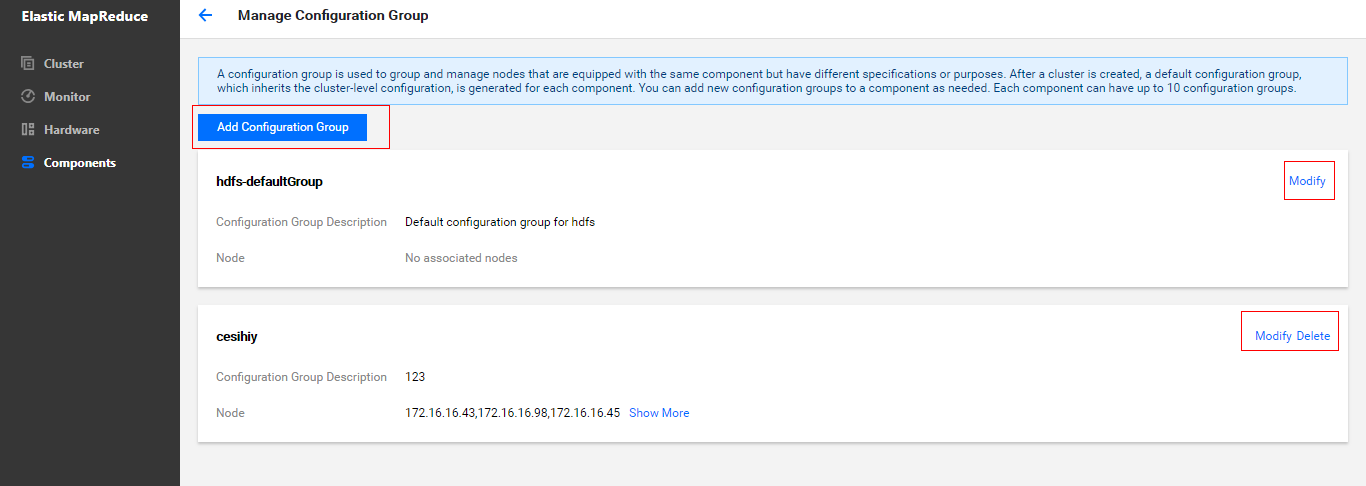
Task: Click the Manage Configuration Group heading
Action: pos(333,15)
